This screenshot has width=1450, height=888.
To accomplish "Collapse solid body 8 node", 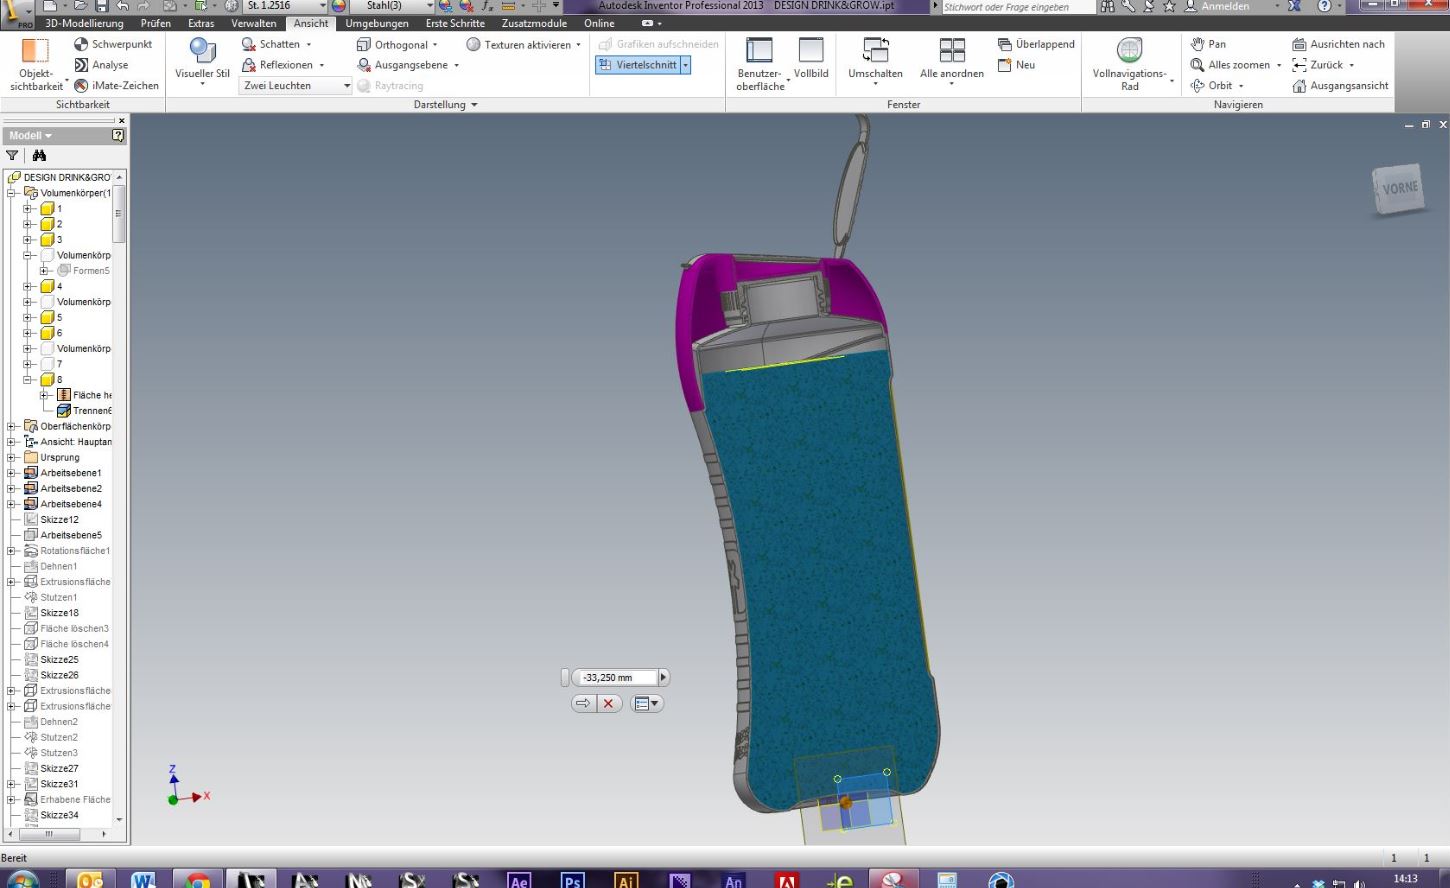I will 28,380.
